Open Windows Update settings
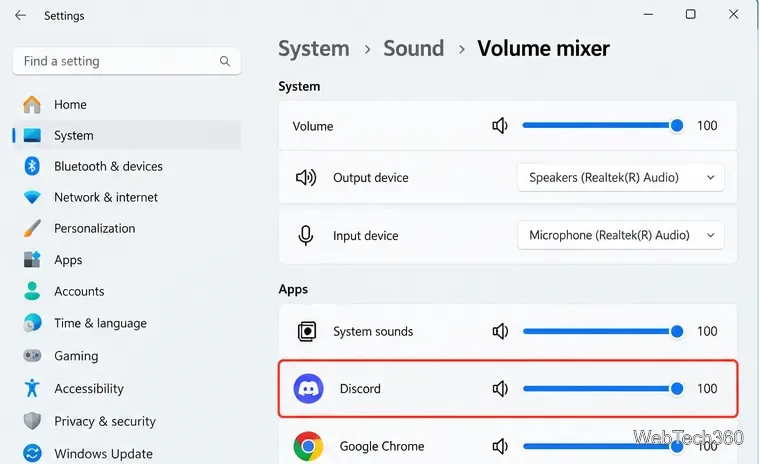760x464 pixels. click(127, 453)
